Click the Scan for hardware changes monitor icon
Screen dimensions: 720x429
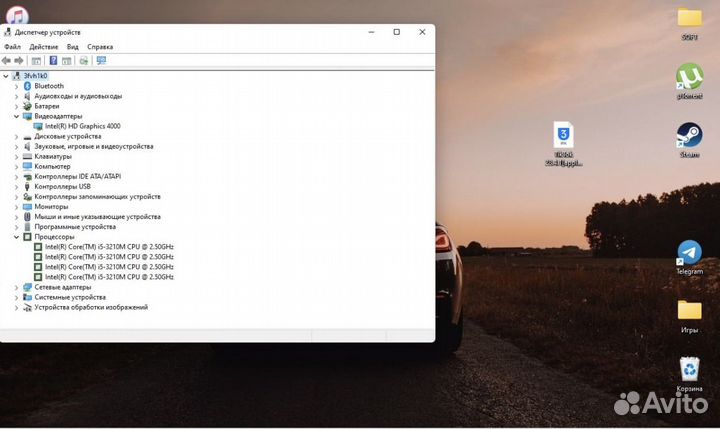click(101, 61)
